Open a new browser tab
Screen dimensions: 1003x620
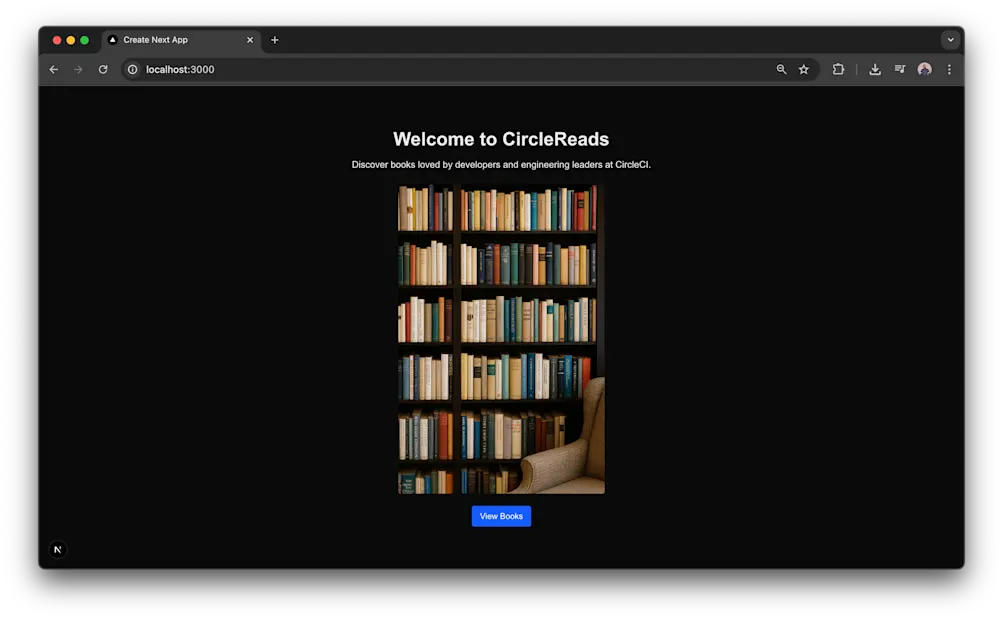point(275,40)
